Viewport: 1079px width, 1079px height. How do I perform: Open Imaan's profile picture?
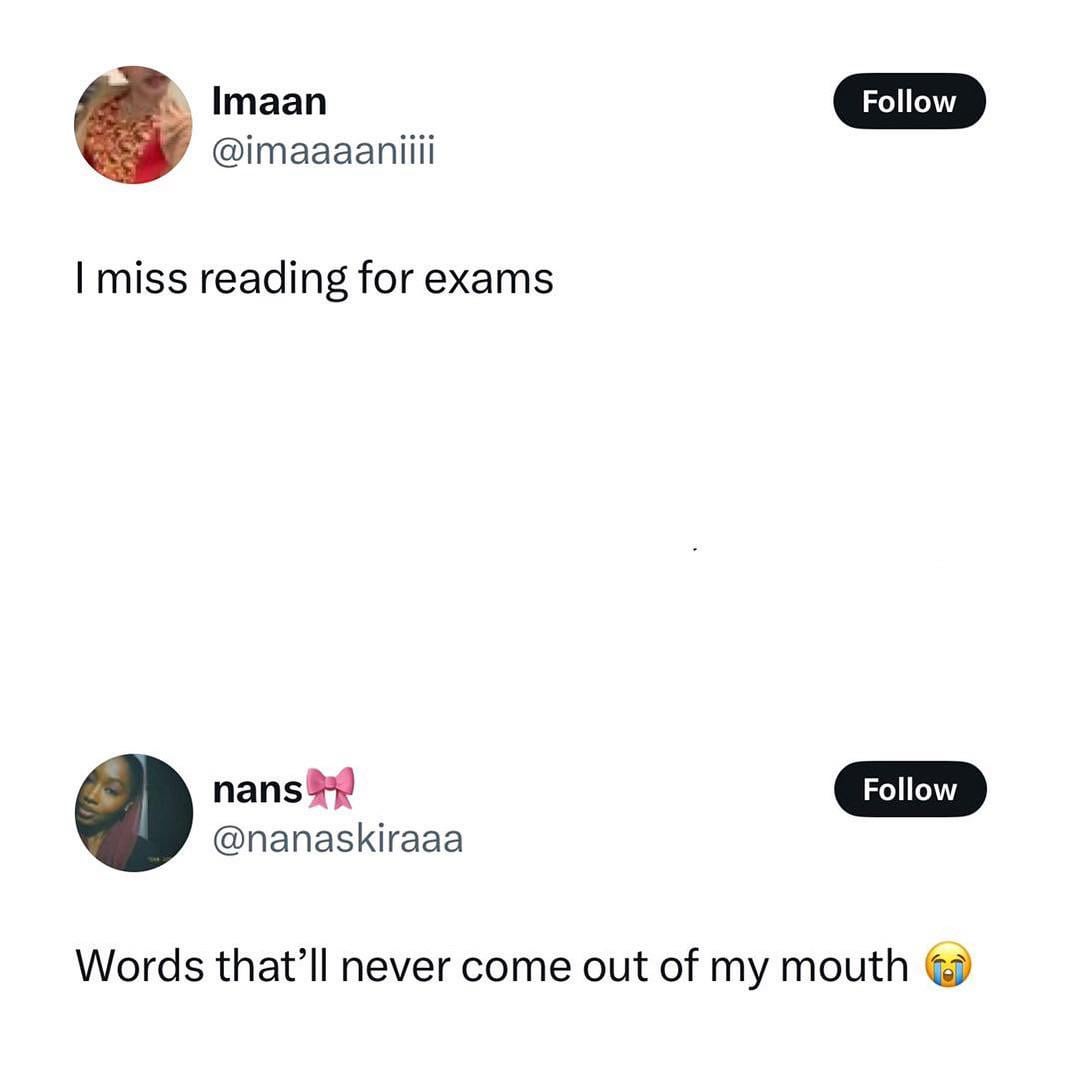[133, 125]
